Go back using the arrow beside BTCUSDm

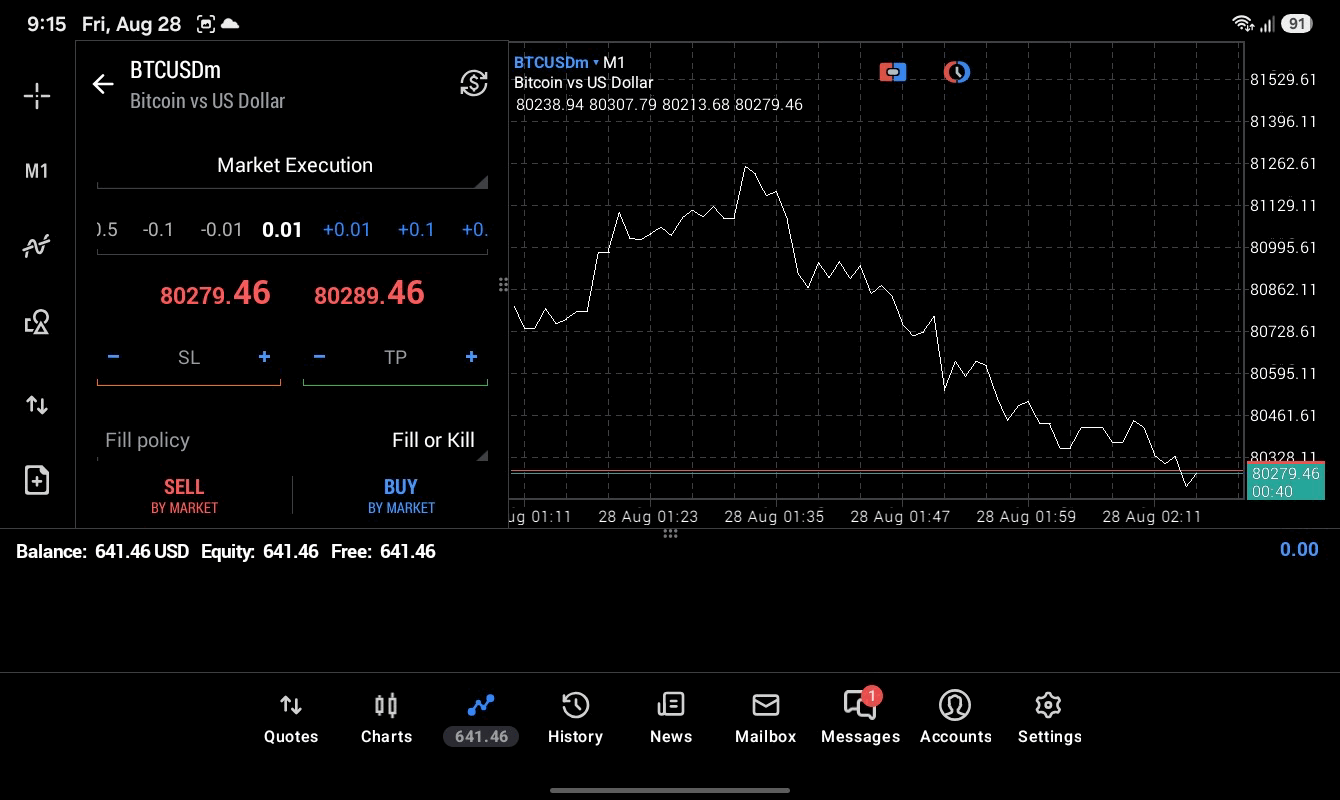(x=103, y=84)
